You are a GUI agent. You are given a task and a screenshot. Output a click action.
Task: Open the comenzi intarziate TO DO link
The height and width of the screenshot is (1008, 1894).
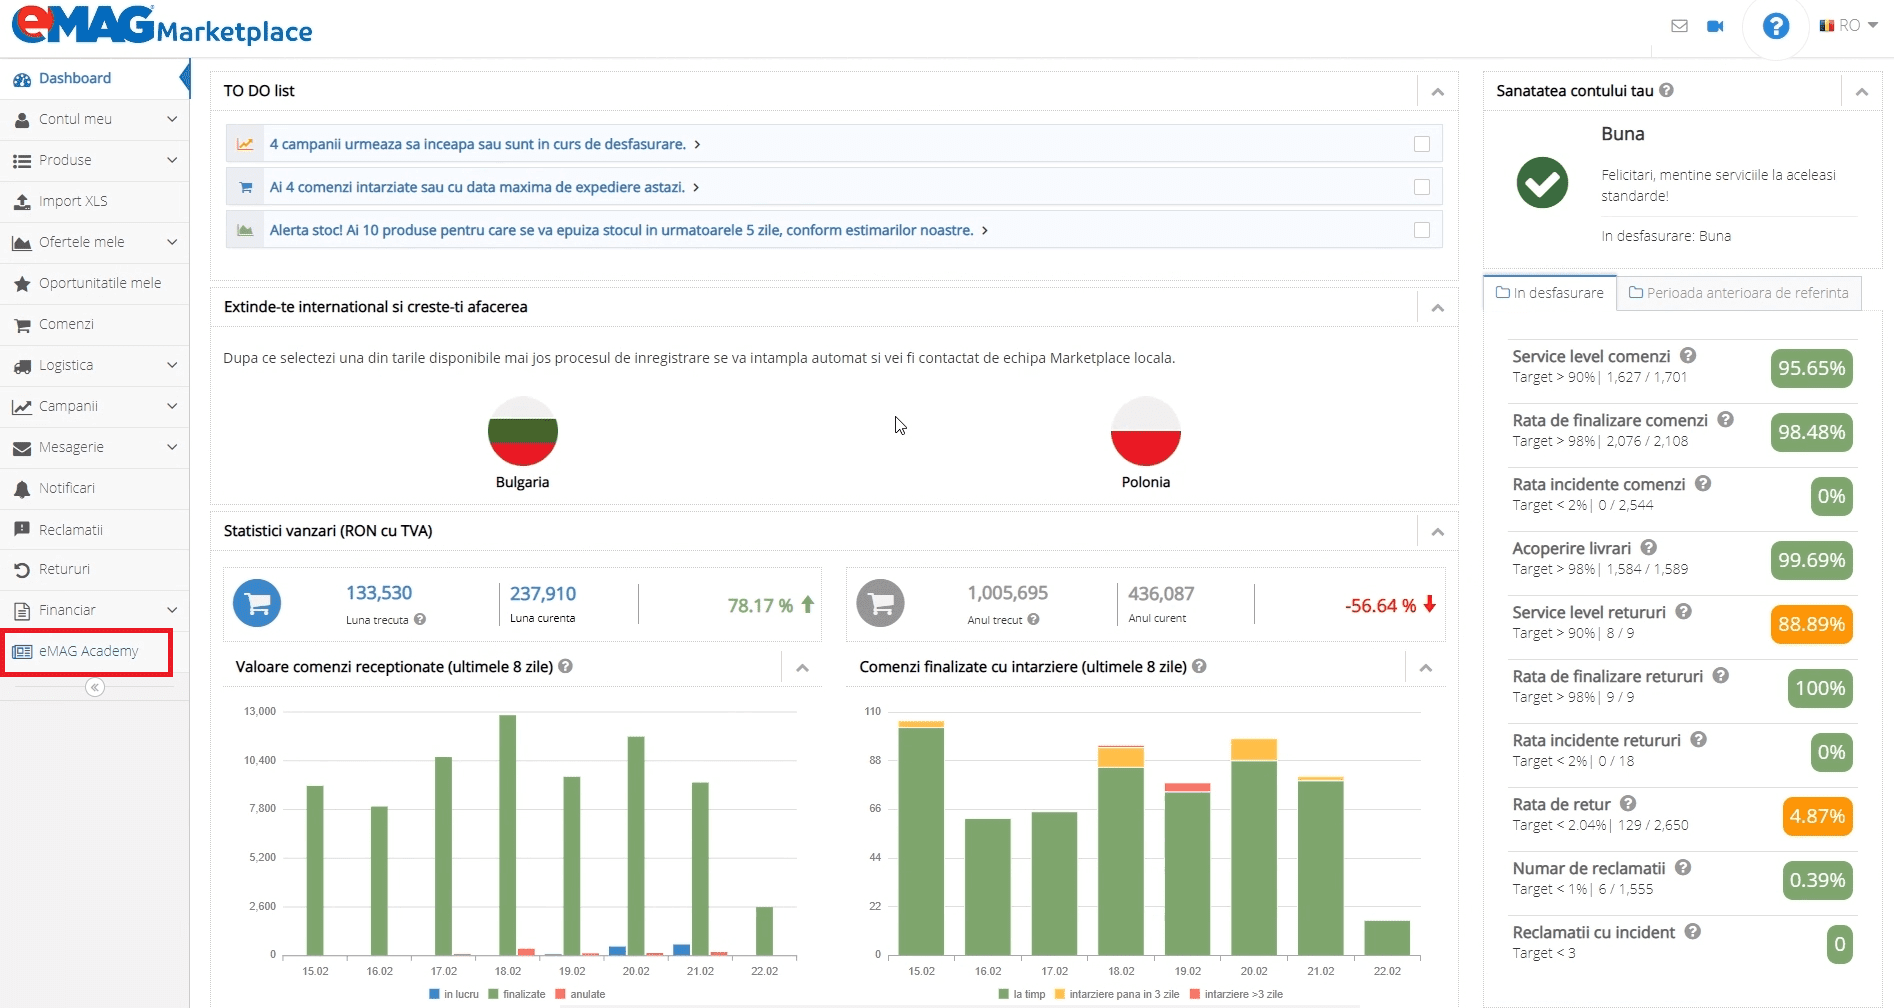pos(479,187)
